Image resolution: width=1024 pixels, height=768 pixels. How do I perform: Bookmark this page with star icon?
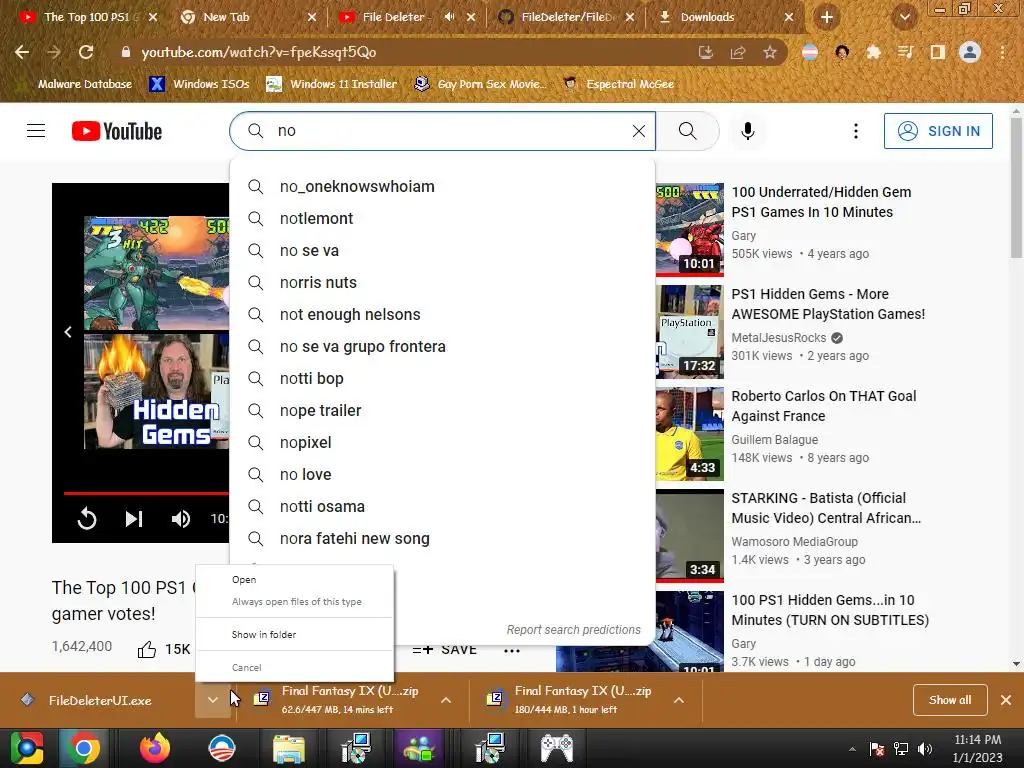tap(770, 52)
